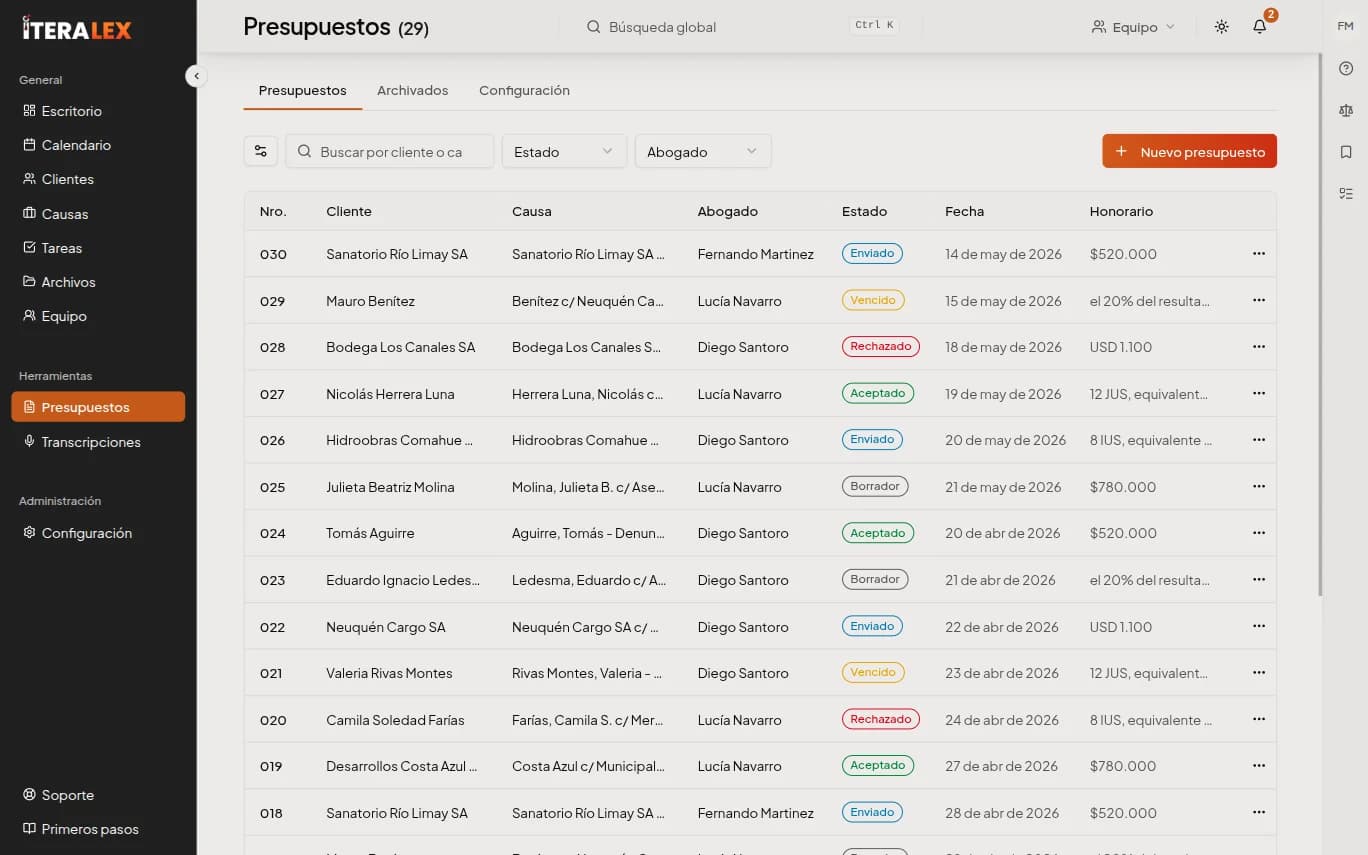The width and height of the screenshot is (1368, 855).
Task: Open actions menu for budget 027
Action: point(1259,393)
